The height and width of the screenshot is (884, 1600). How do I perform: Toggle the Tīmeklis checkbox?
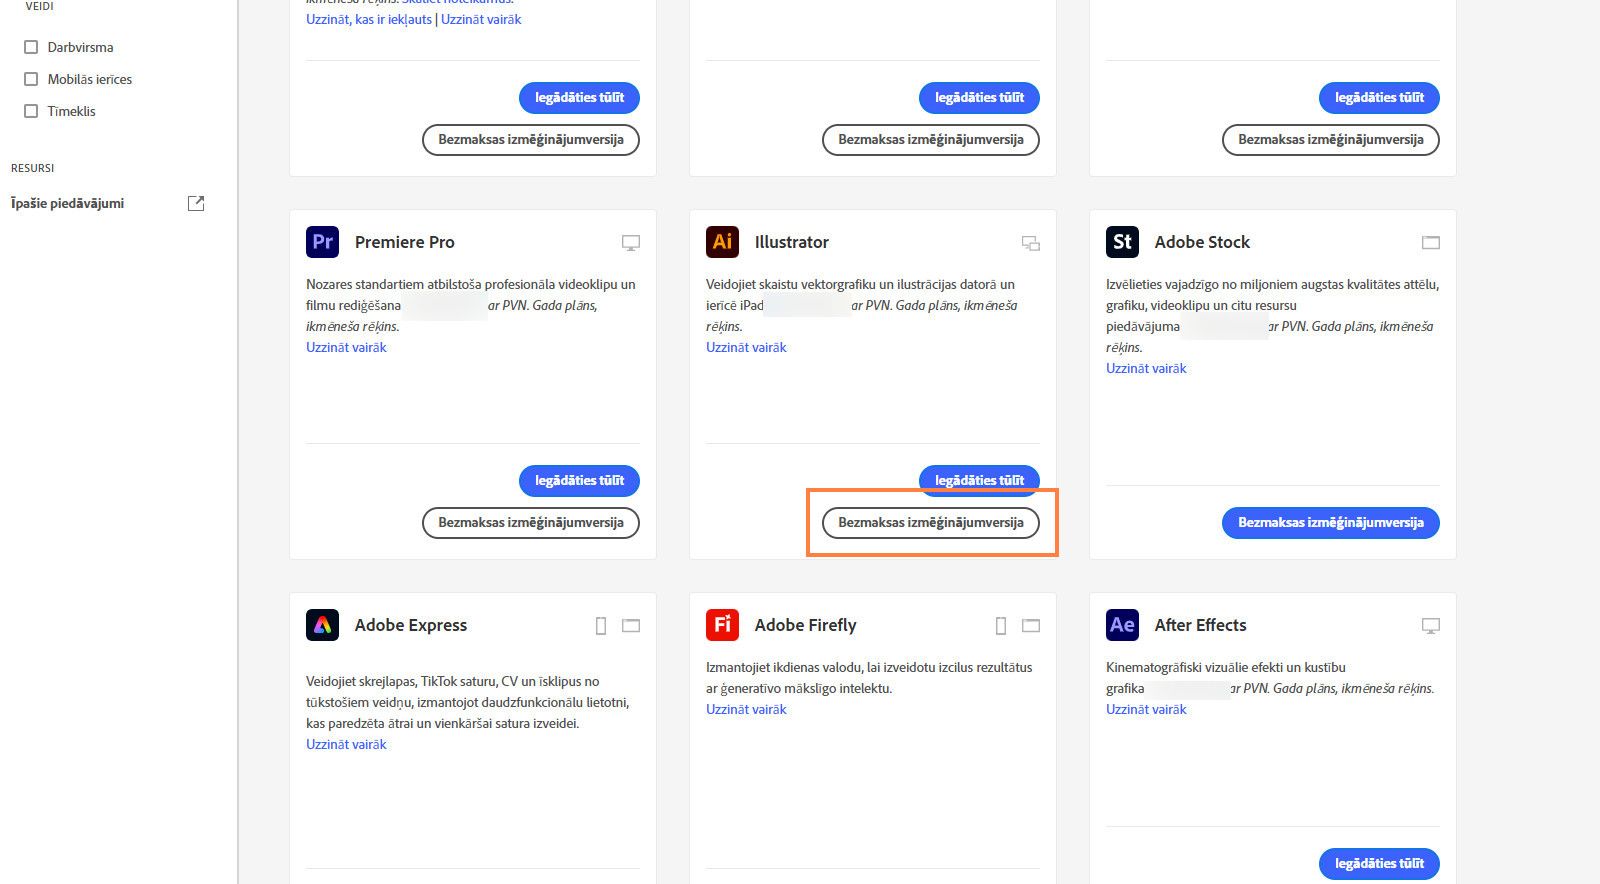tap(31, 111)
